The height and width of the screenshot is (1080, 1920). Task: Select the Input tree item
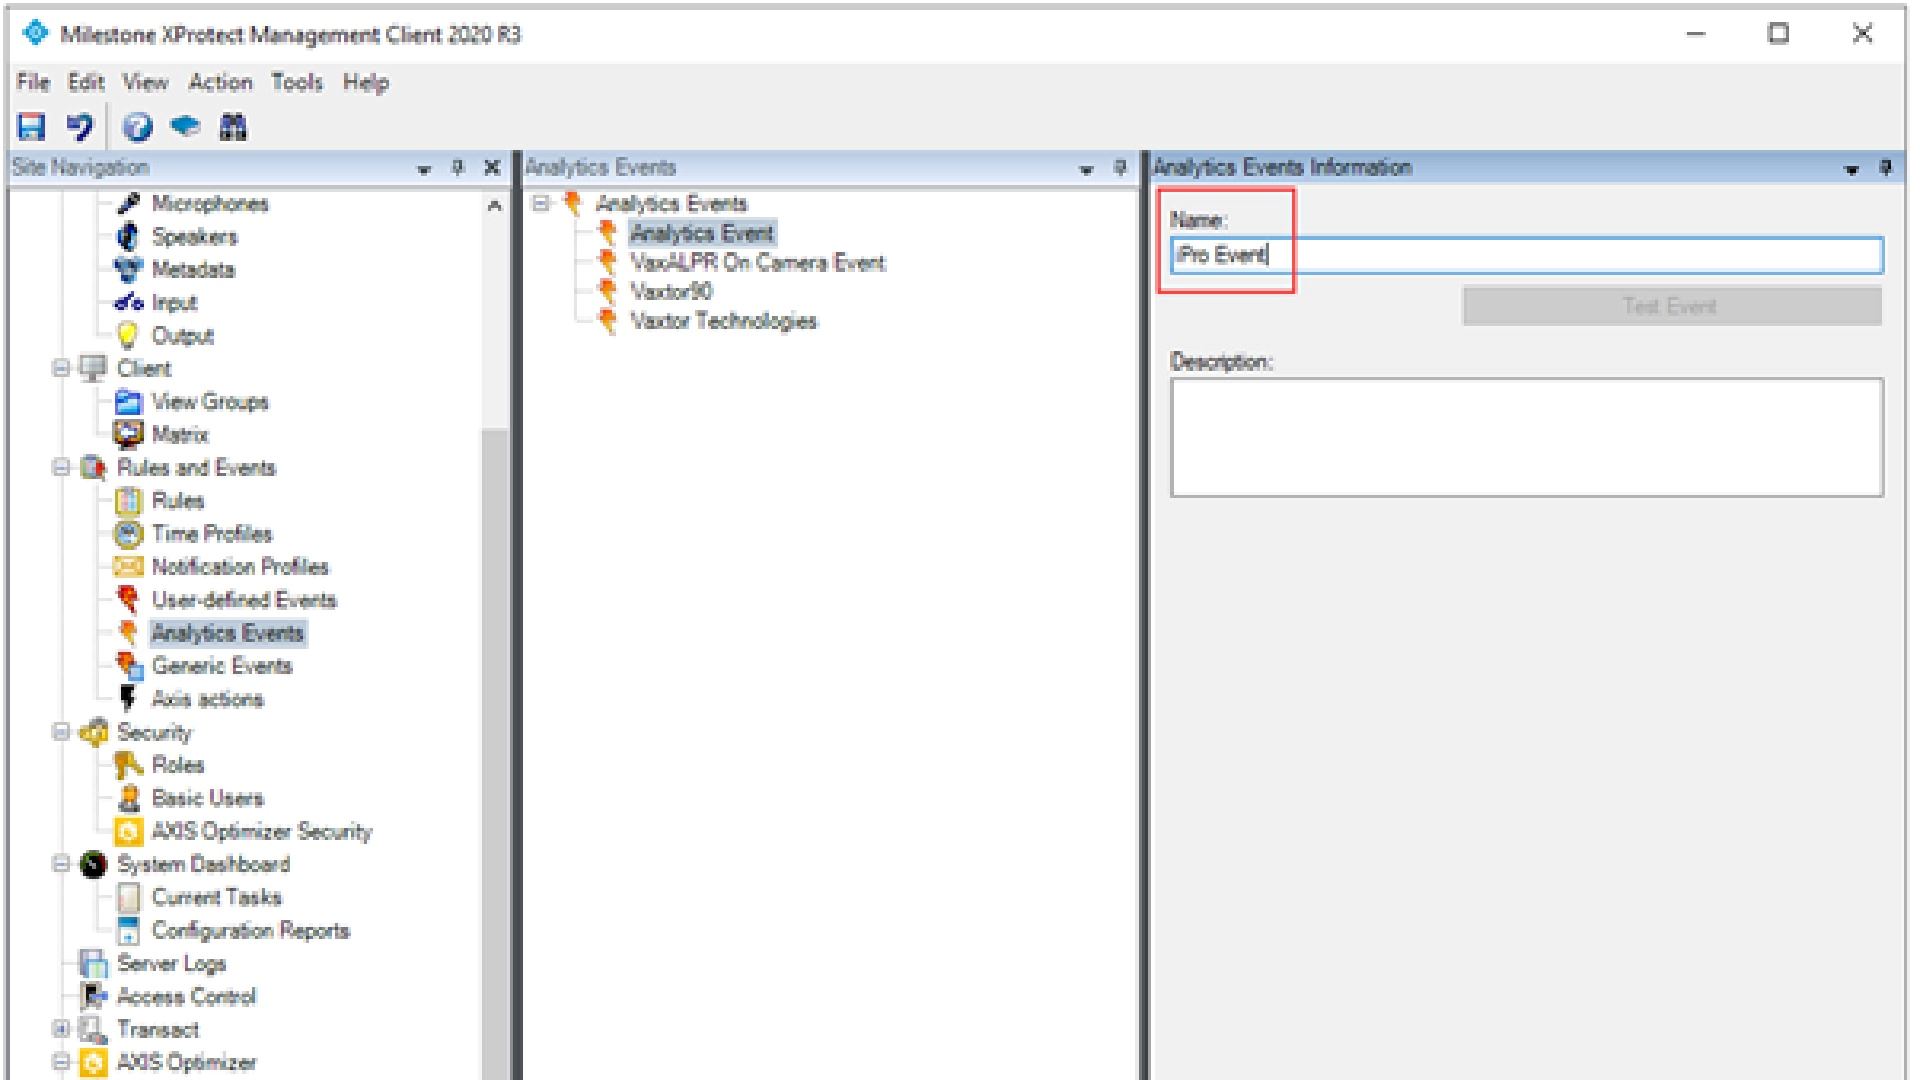click(174, 302)
